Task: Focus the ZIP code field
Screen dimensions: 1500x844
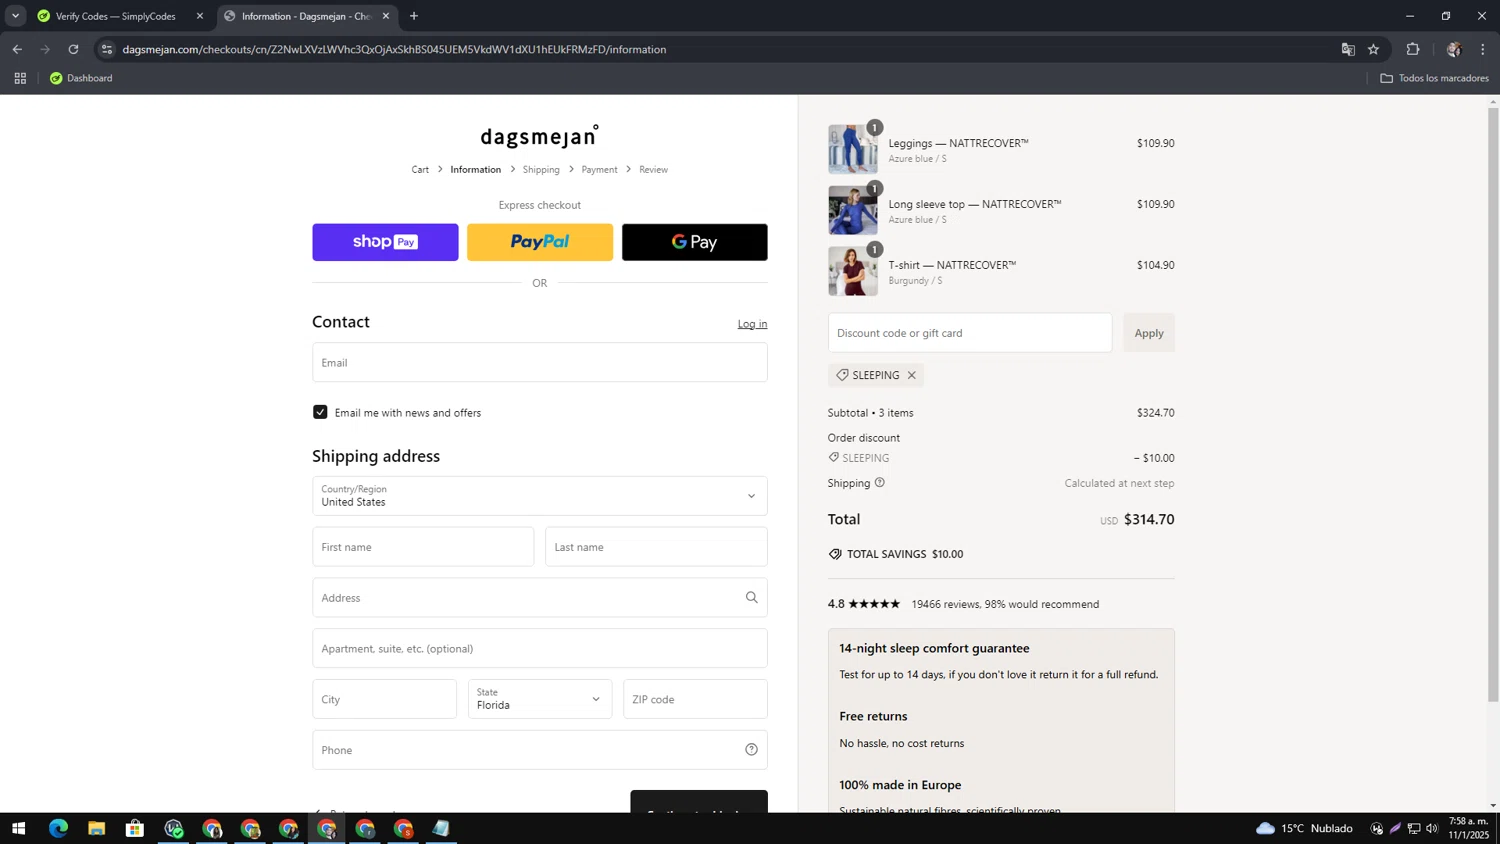Action: pos(695,699)
